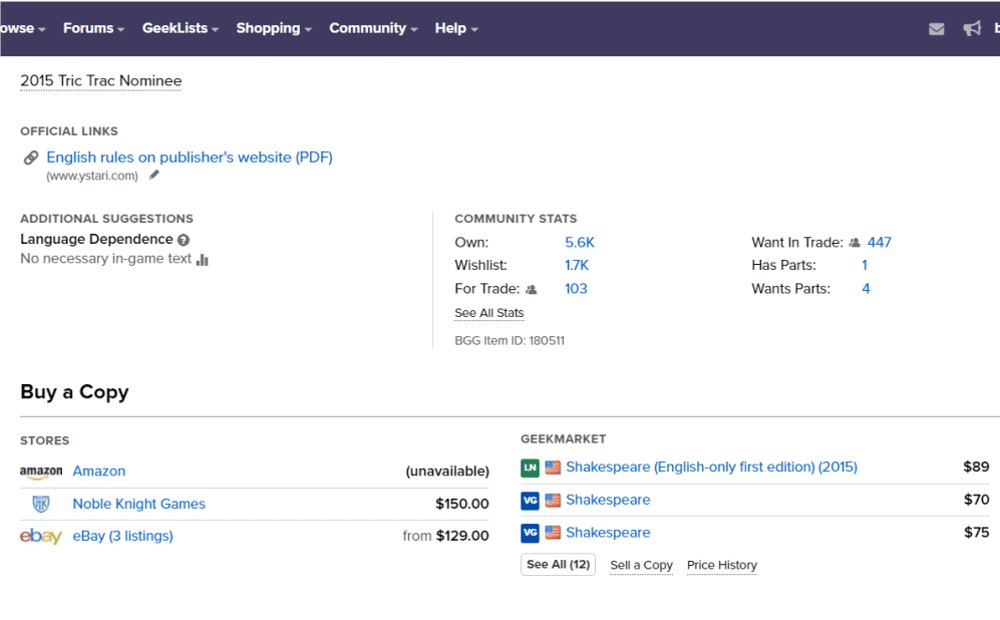Screen dimensions: 1000x620
Task: Click the VG badge on the $70 listing
Action: 530,500
